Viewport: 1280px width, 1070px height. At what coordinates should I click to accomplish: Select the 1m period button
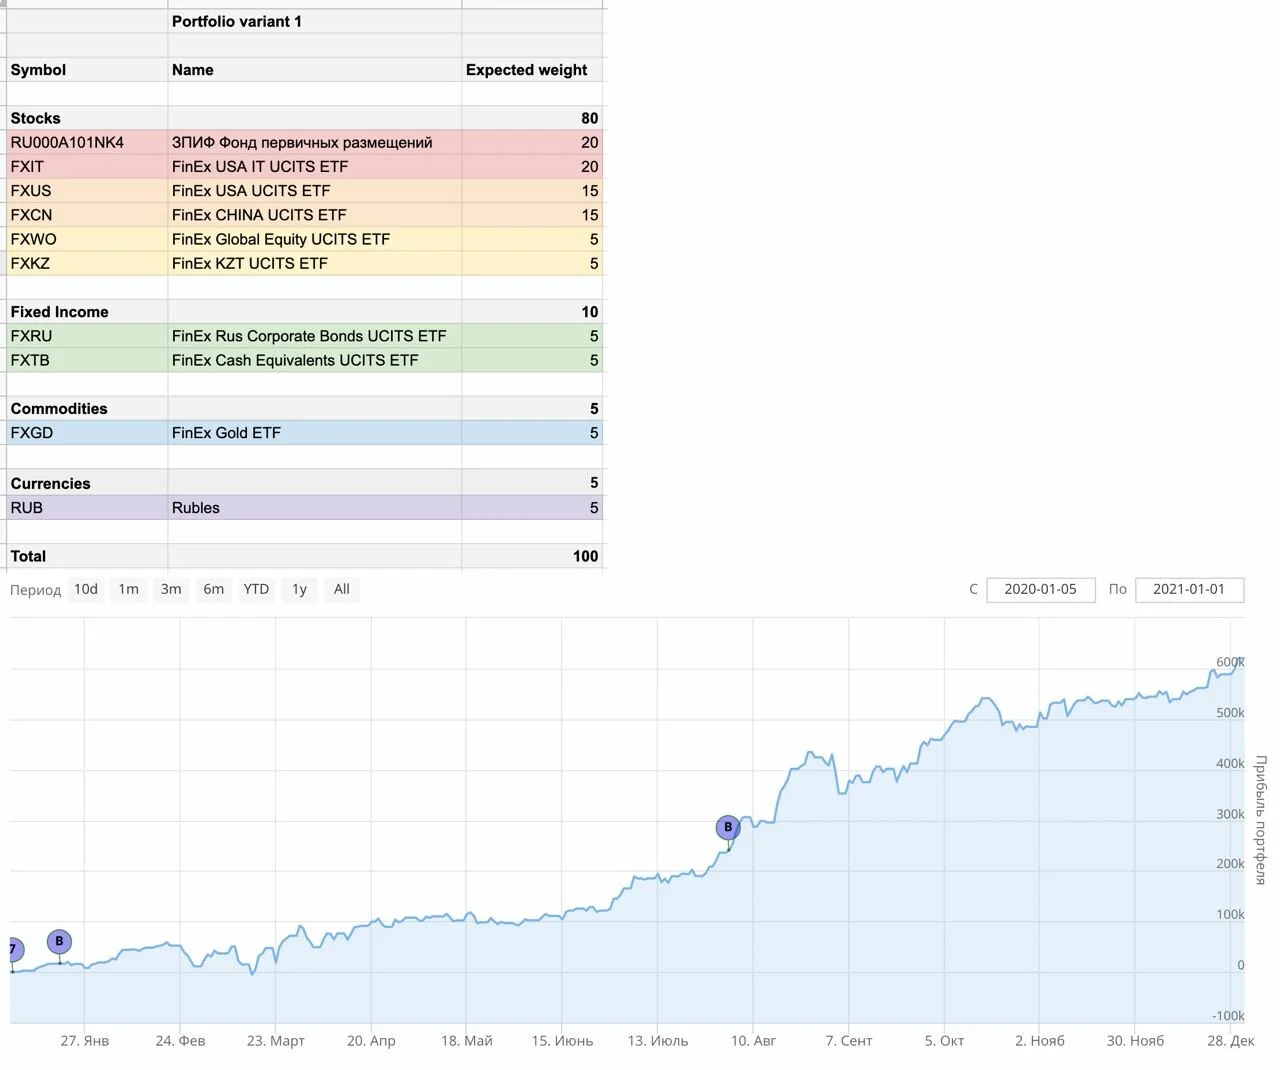pos(129,589)
